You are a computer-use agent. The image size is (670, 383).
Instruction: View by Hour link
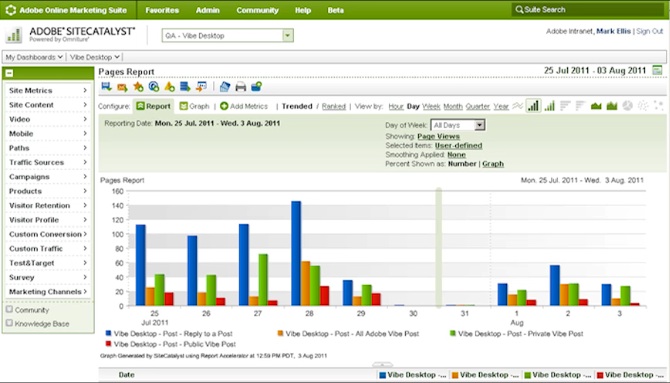coord(396,106)
